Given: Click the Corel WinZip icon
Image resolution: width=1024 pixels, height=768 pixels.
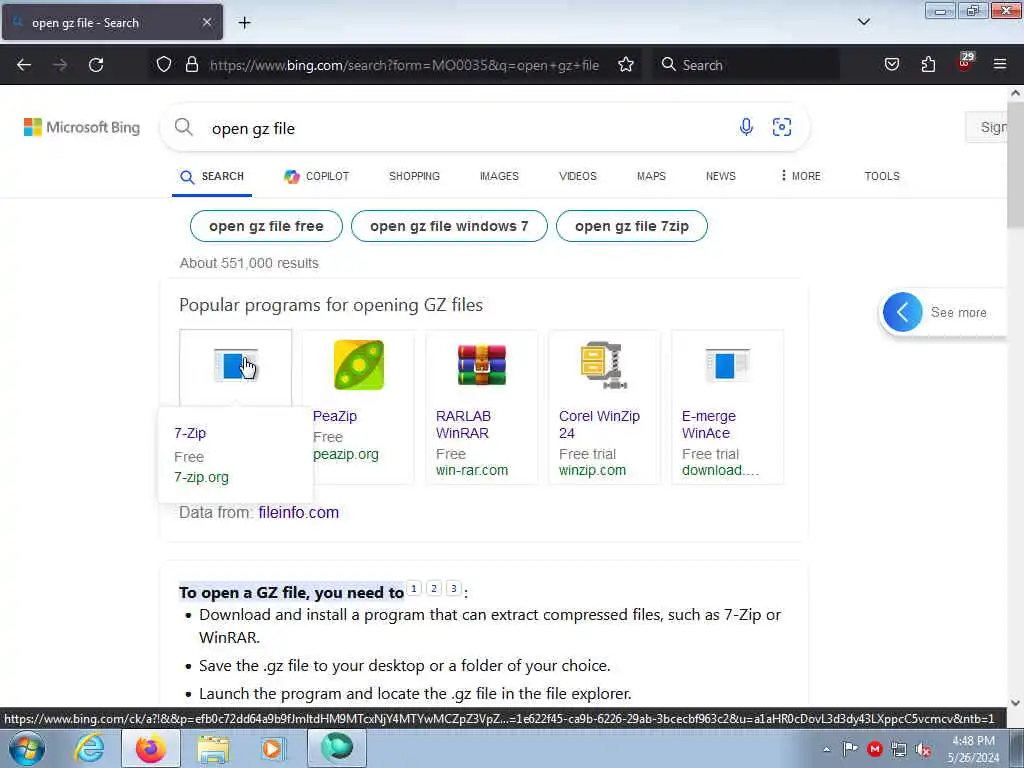Looking at the screenshot, I should tap(605, 365).
